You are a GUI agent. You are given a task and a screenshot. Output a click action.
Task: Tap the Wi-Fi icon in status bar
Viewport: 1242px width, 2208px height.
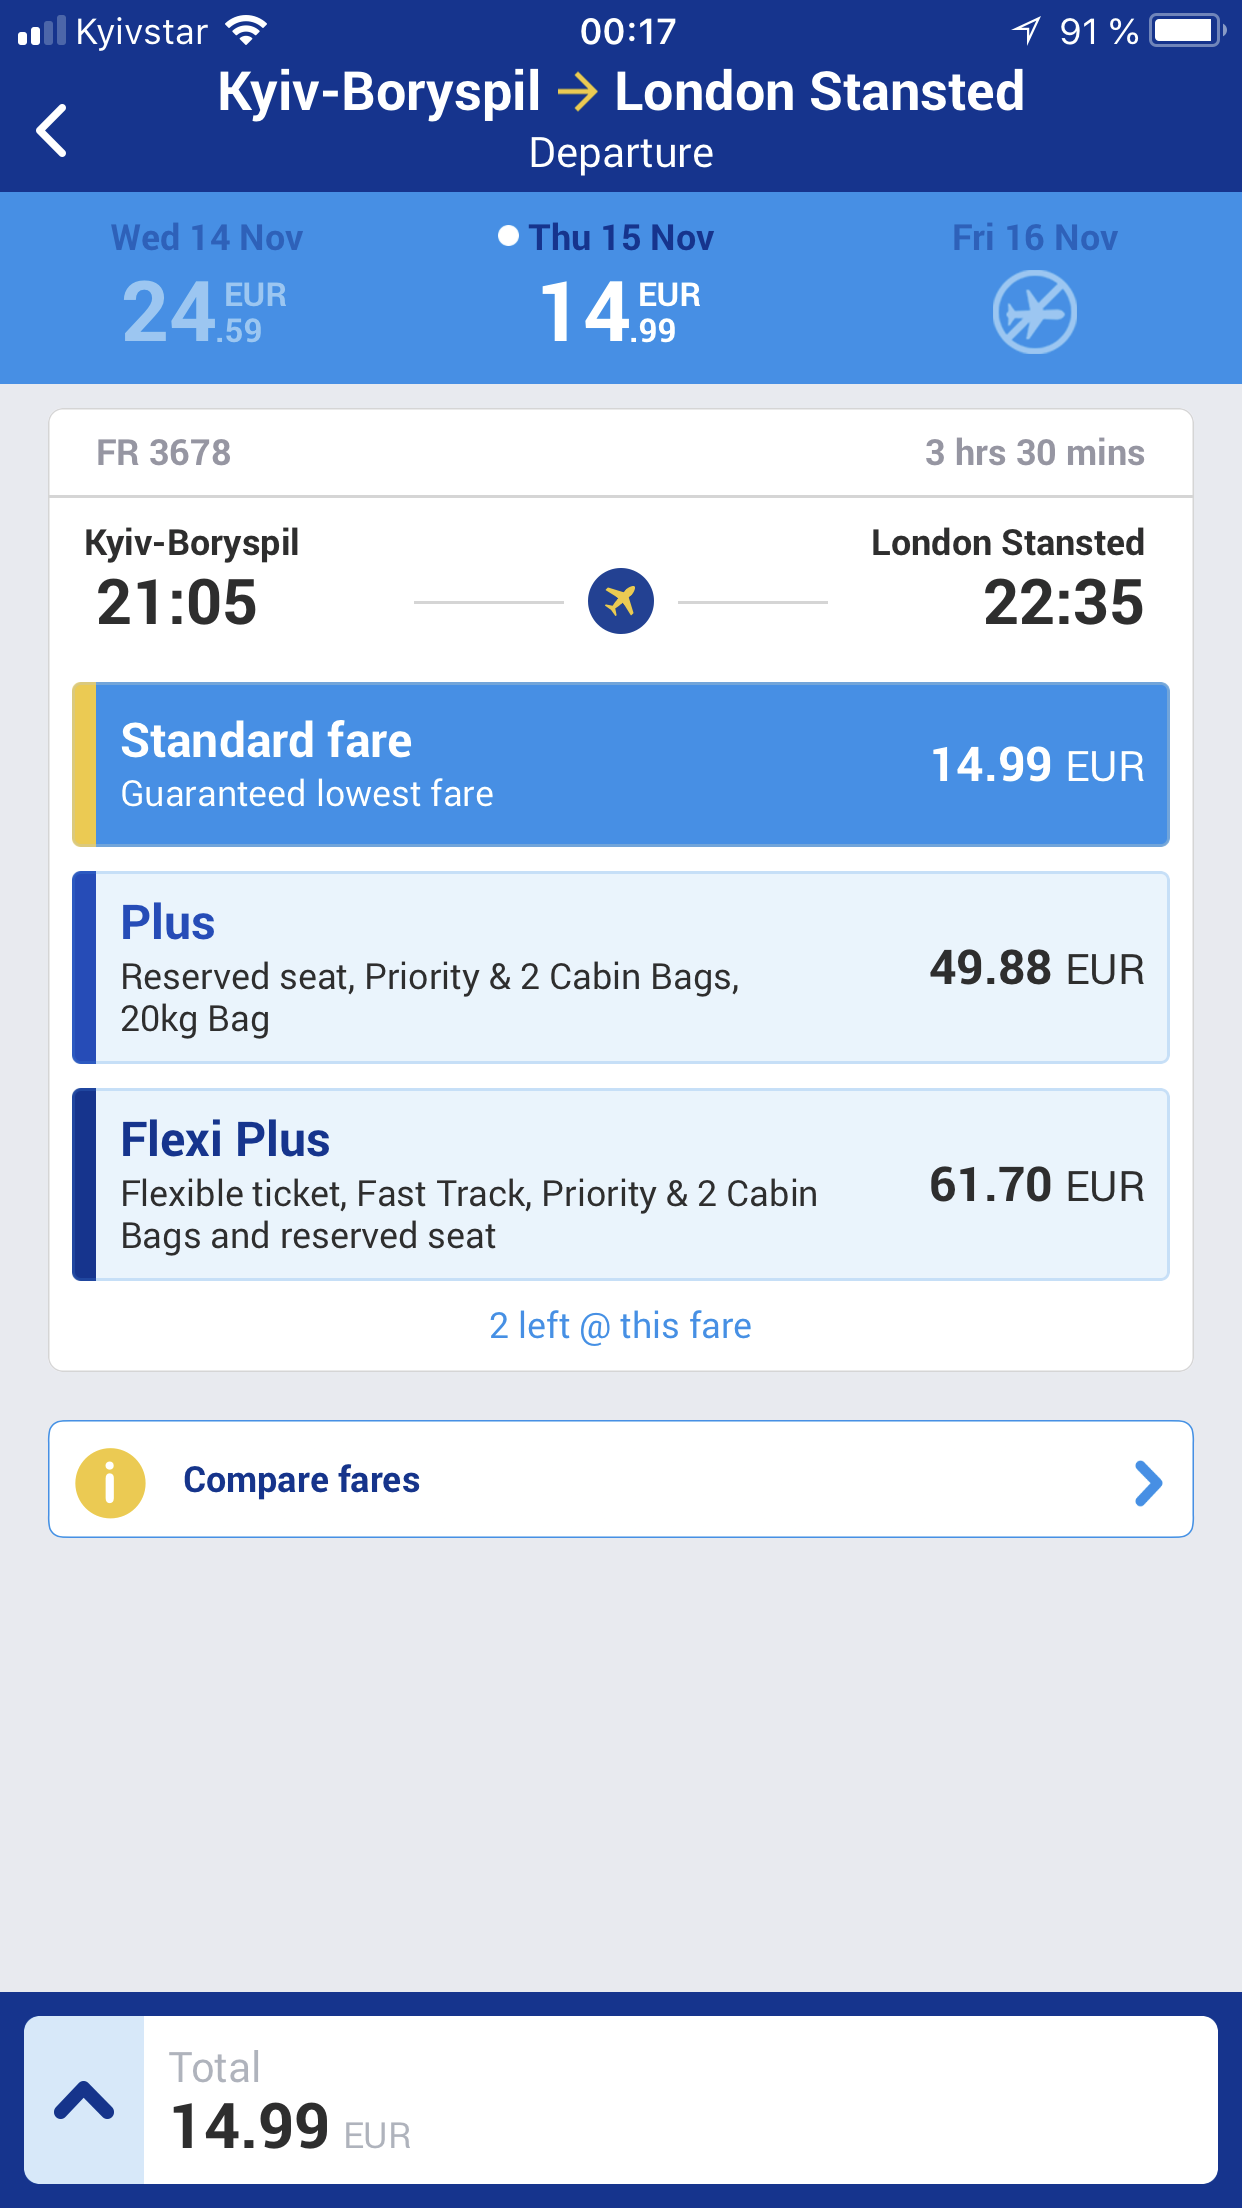pyautogui.click(x=246, y=31)
